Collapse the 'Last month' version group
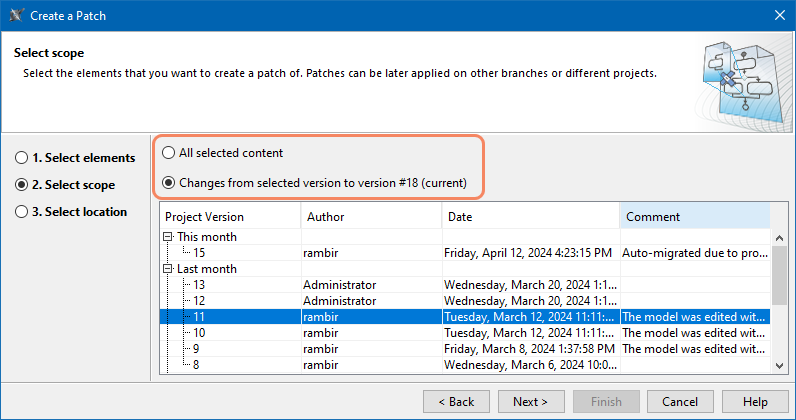The image size is (796, 420). pyautogui.click(x=168, y=269)
